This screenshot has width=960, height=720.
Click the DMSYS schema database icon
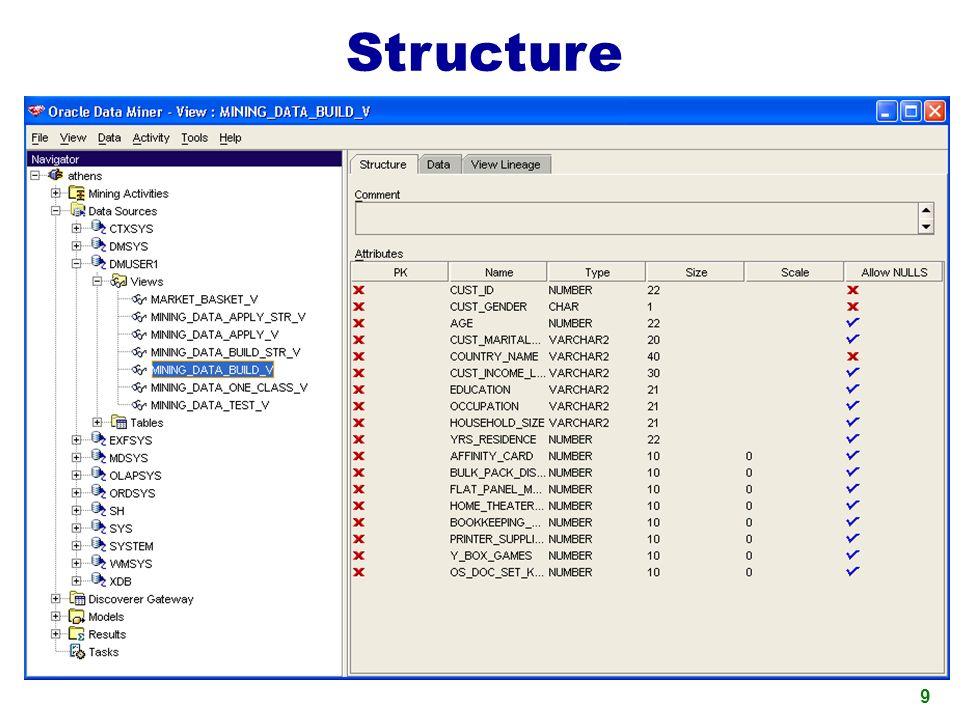98,246
